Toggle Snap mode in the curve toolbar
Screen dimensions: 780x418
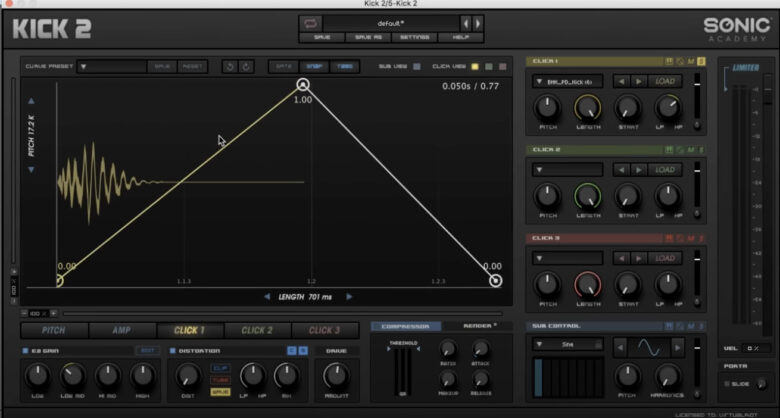[314, 67]
